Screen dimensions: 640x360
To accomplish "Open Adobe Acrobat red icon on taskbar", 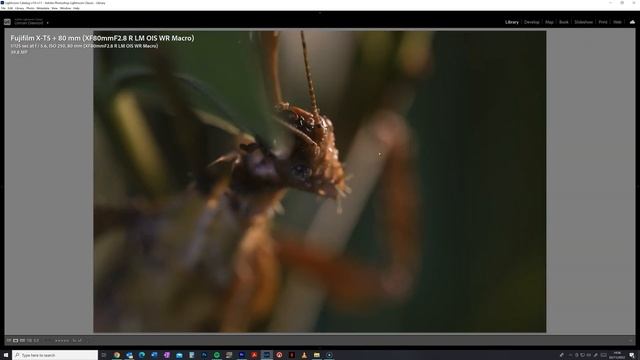I will click(254, 355).
